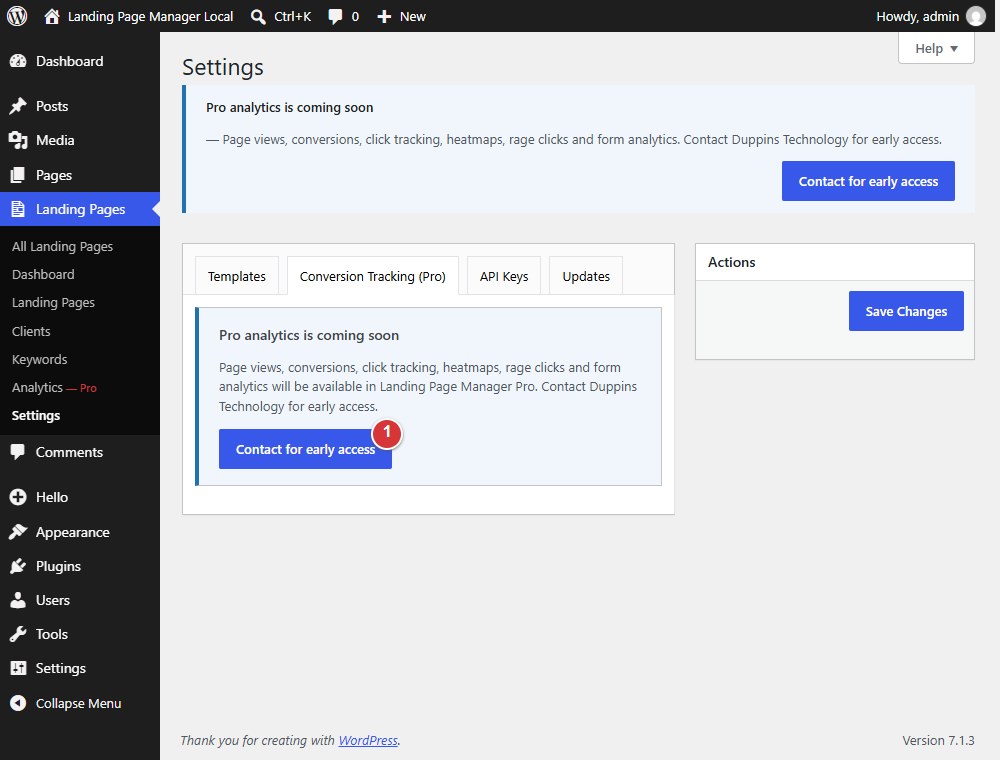Open the Keywords submenu item
Screen dimensions: 1000x760
[x=40, y=359]
